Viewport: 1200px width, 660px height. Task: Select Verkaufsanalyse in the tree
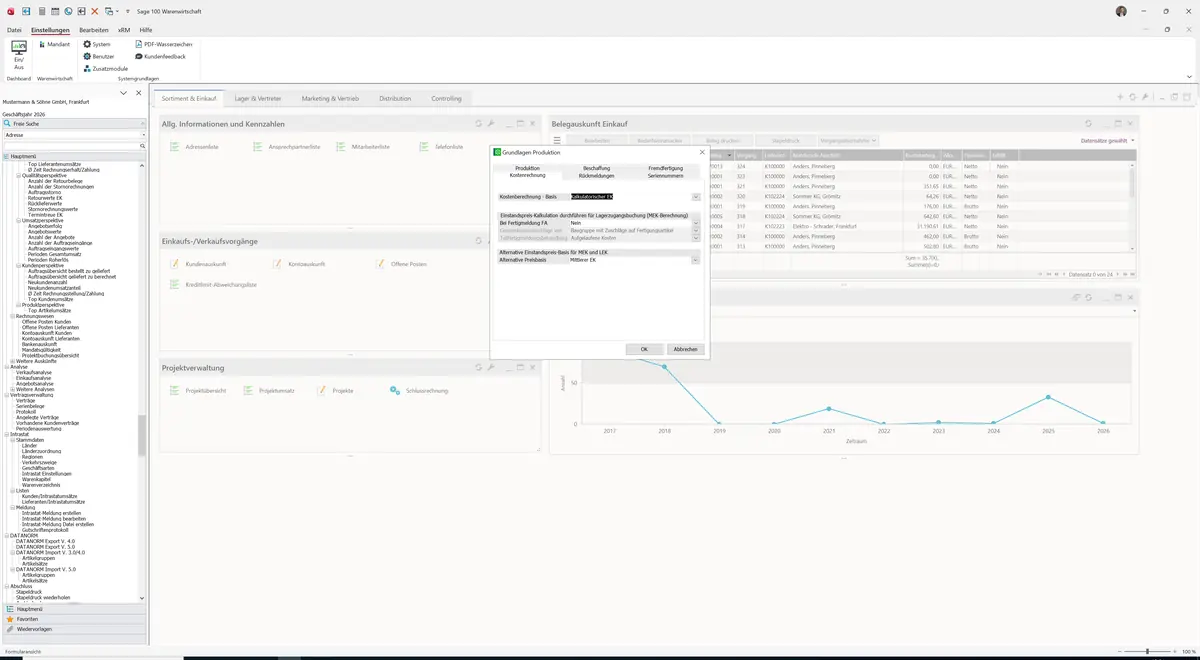pos(34,372)
